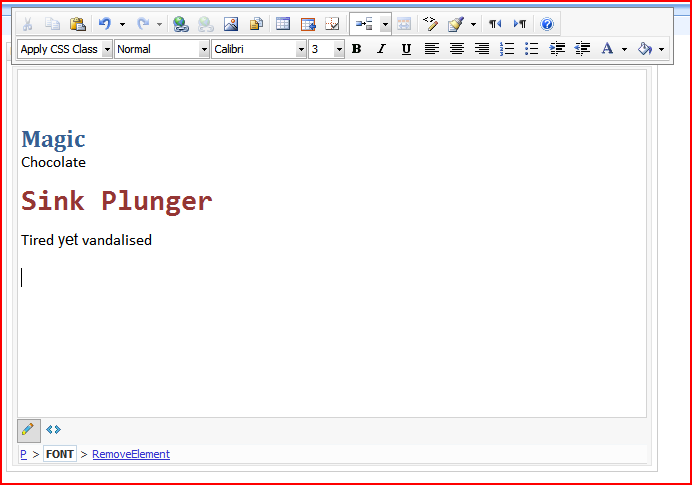Image resolution: width=692 pixels, height=485 pixels.
Task: Click the Insert Table icon
Action: point(283,24)
